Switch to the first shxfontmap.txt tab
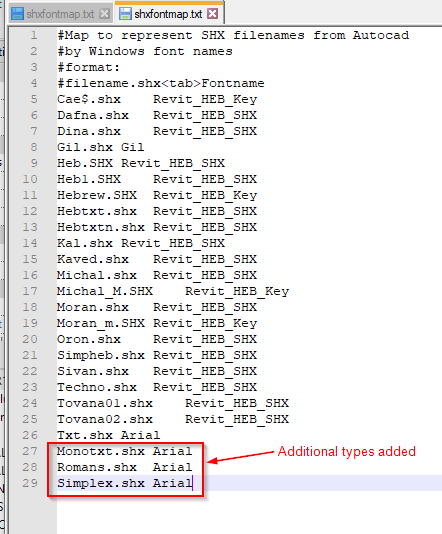 click(60, 14)
